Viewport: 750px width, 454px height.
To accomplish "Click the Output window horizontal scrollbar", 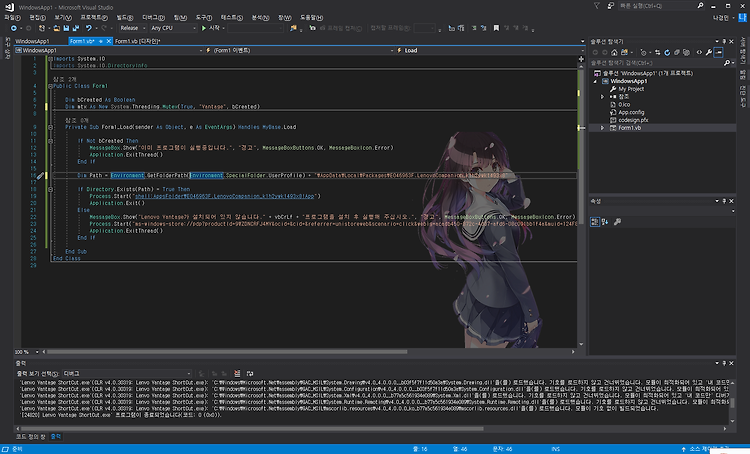I will pos(252,429).
